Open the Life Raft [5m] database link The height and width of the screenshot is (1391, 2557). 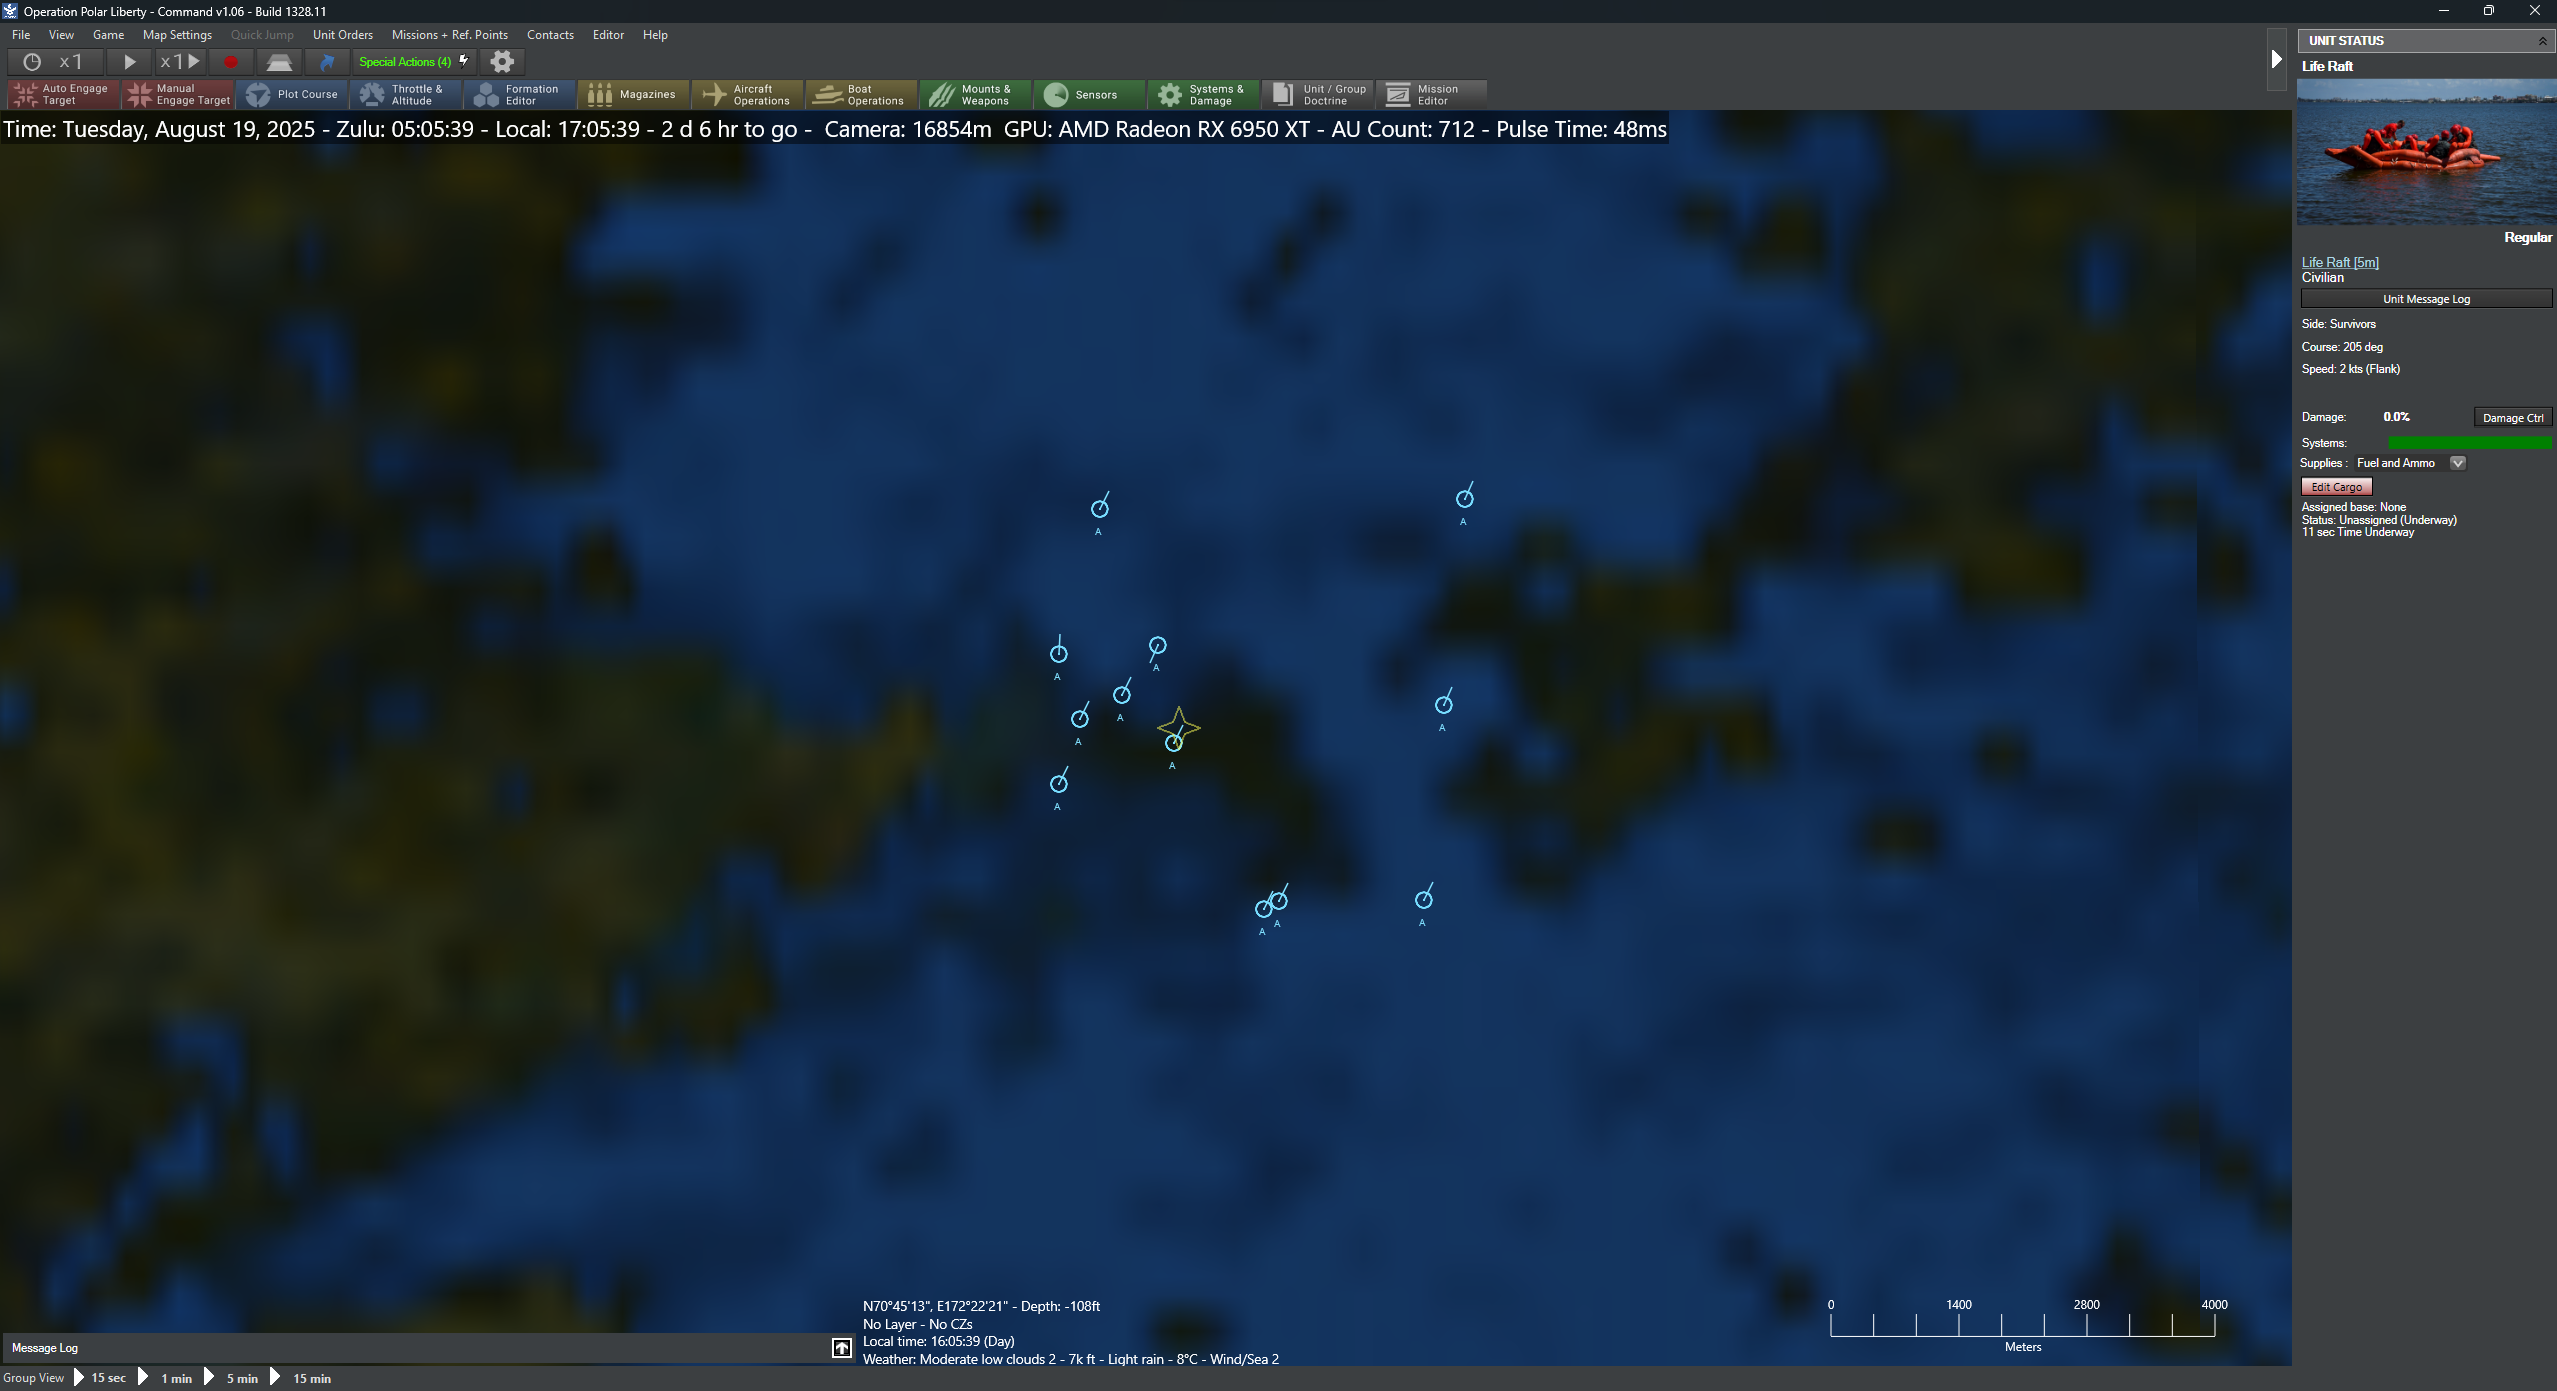pyautogui.click(x=2339, y=261)
